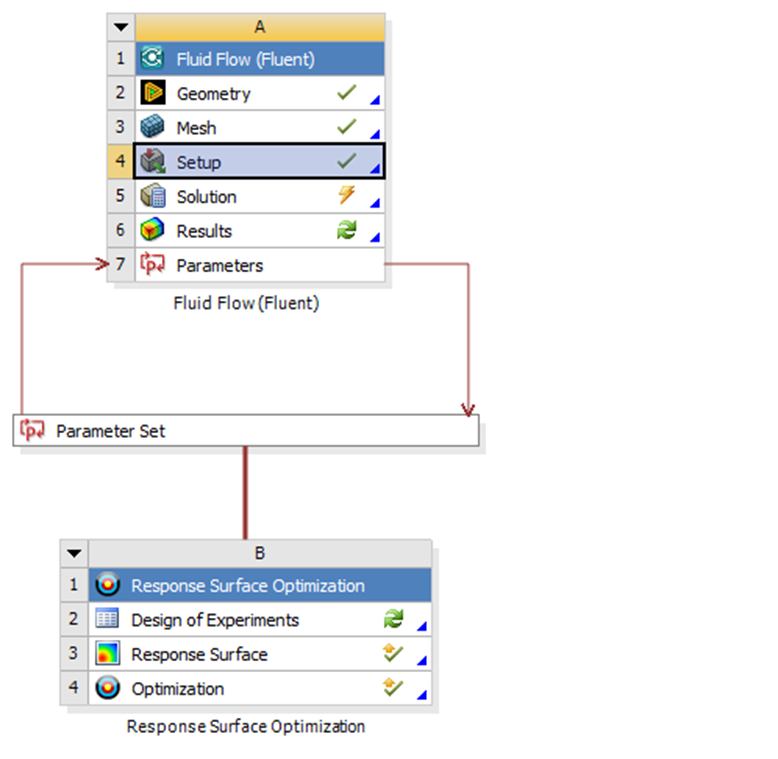Image resolution: width=778 pixels, height=759 pixels.
Task: Select the Optimization cell label
Action: pyautogui.click(x=178, y=689)
